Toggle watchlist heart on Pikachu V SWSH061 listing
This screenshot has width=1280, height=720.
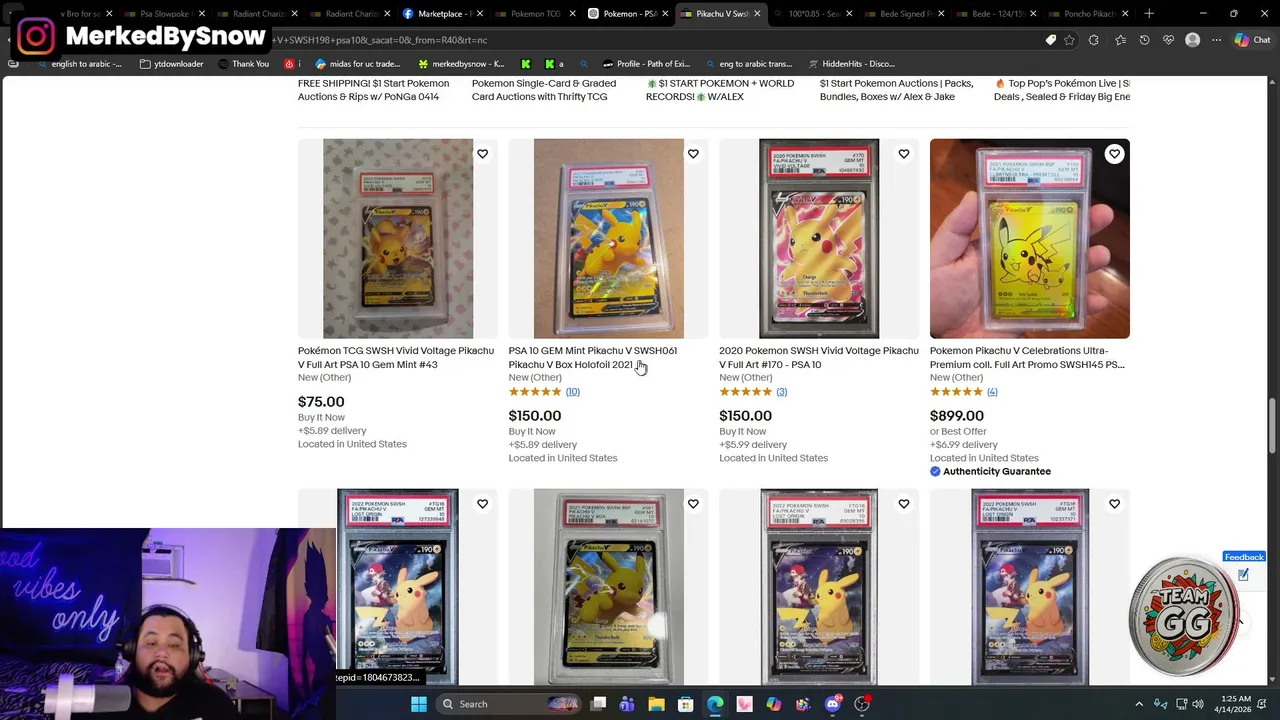pos(693,154)
